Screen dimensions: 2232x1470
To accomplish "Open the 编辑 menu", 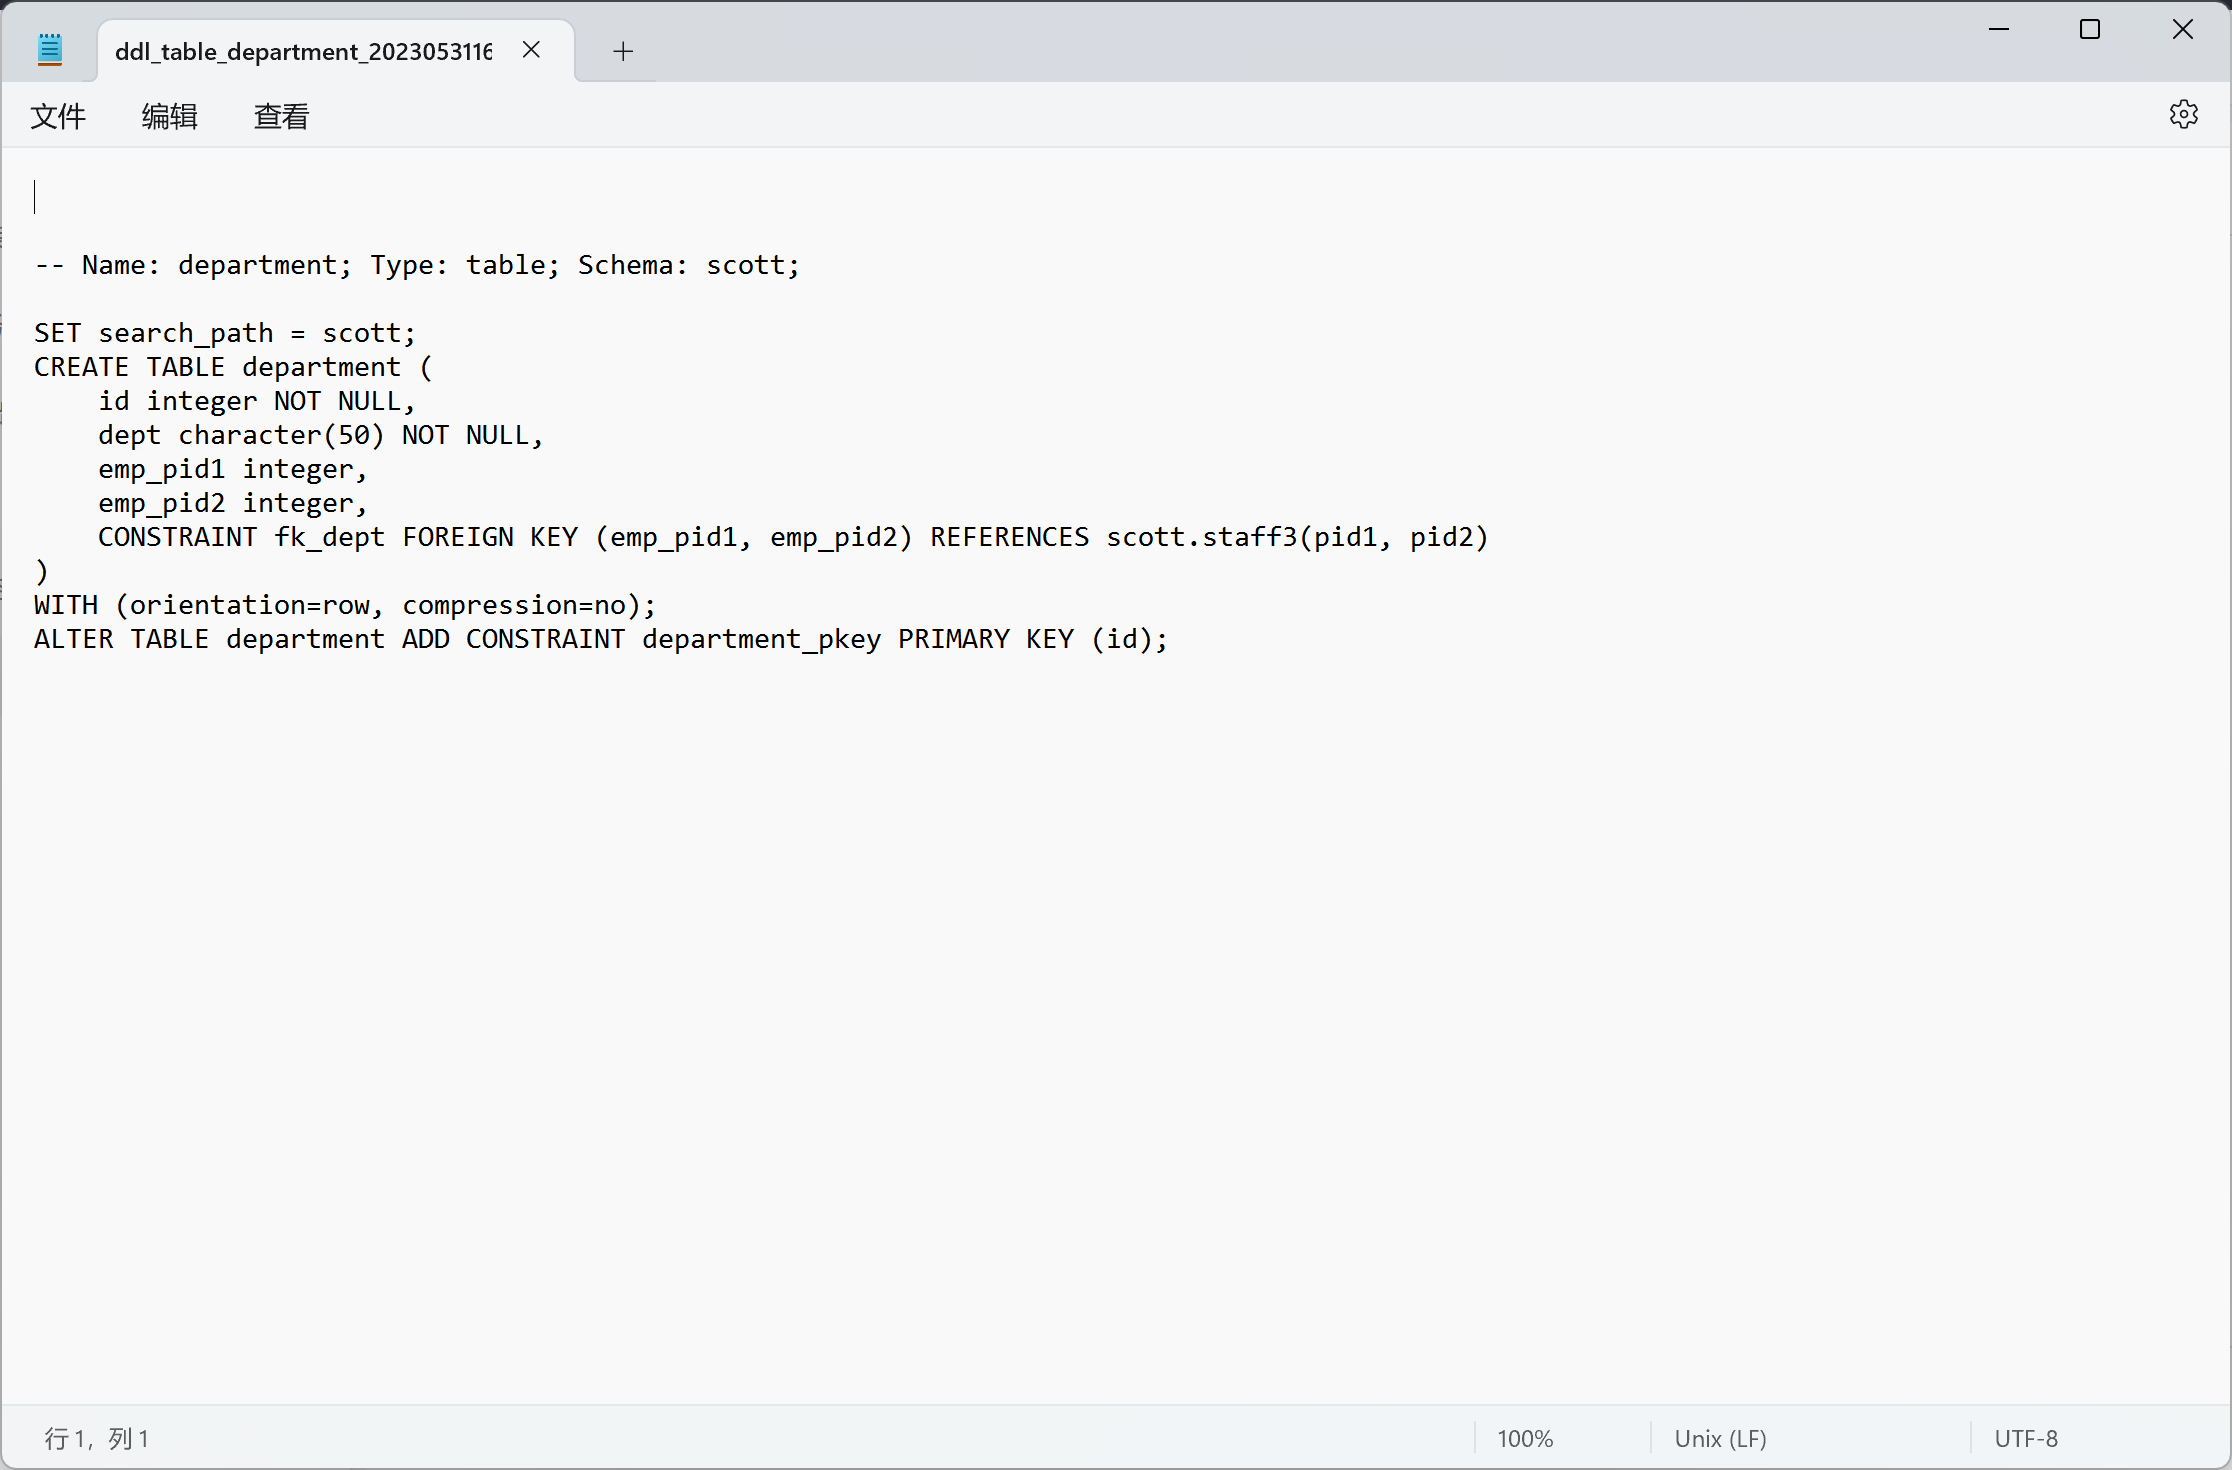I will [169, 117].
